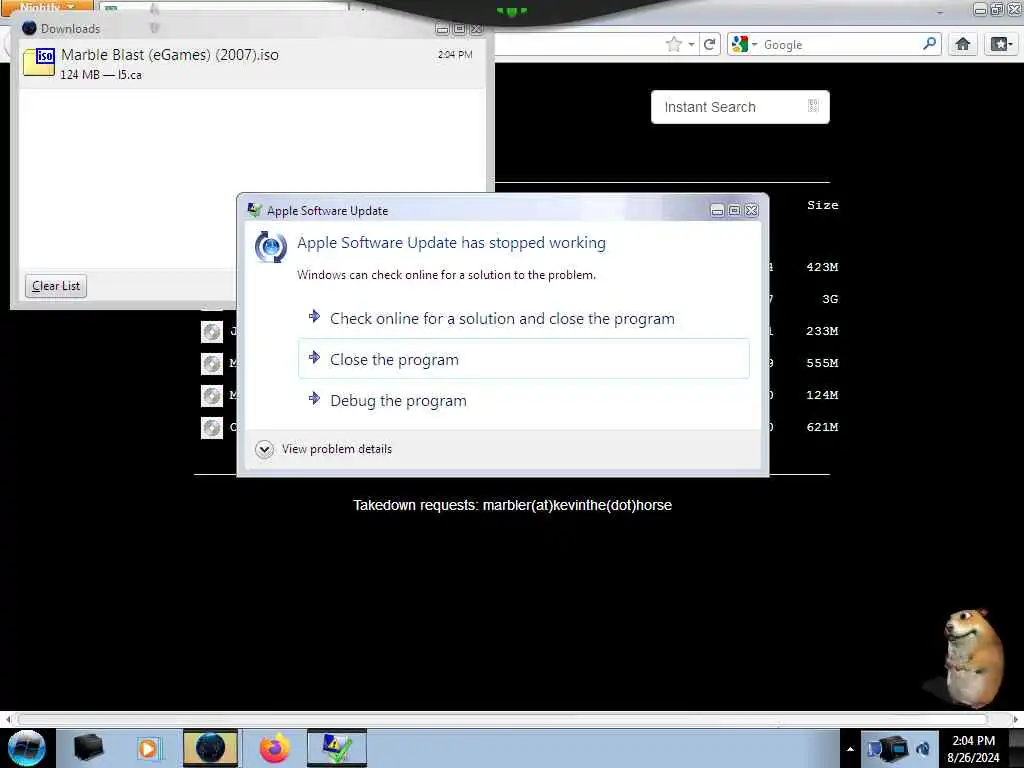1024x768 pixels.
Task: Bookmark page with star icon
Action: click(674, 44)
